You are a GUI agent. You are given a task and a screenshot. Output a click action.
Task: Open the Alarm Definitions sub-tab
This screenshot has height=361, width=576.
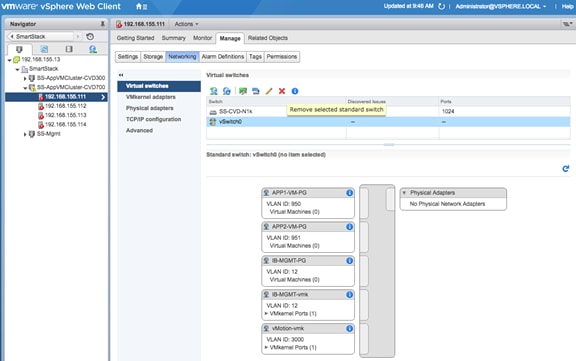coord(223,57)
